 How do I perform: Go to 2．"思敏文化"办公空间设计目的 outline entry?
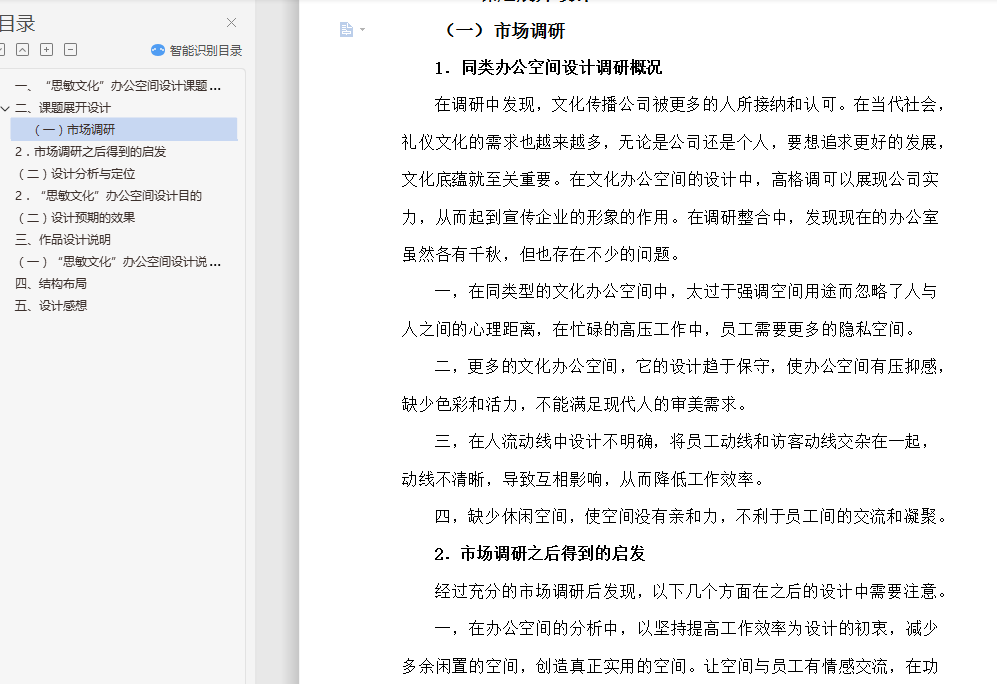click(x=108, y=195)
